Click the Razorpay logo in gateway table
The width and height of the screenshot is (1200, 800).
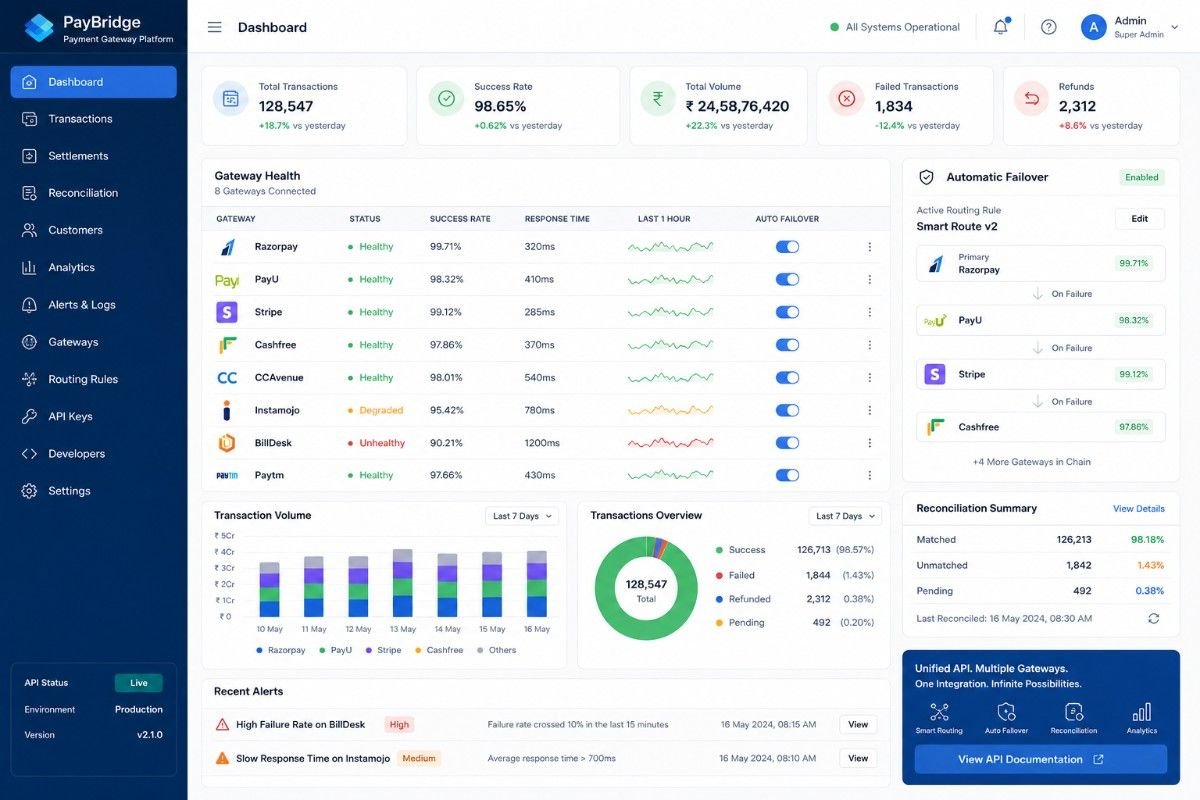tap(227, 247)
